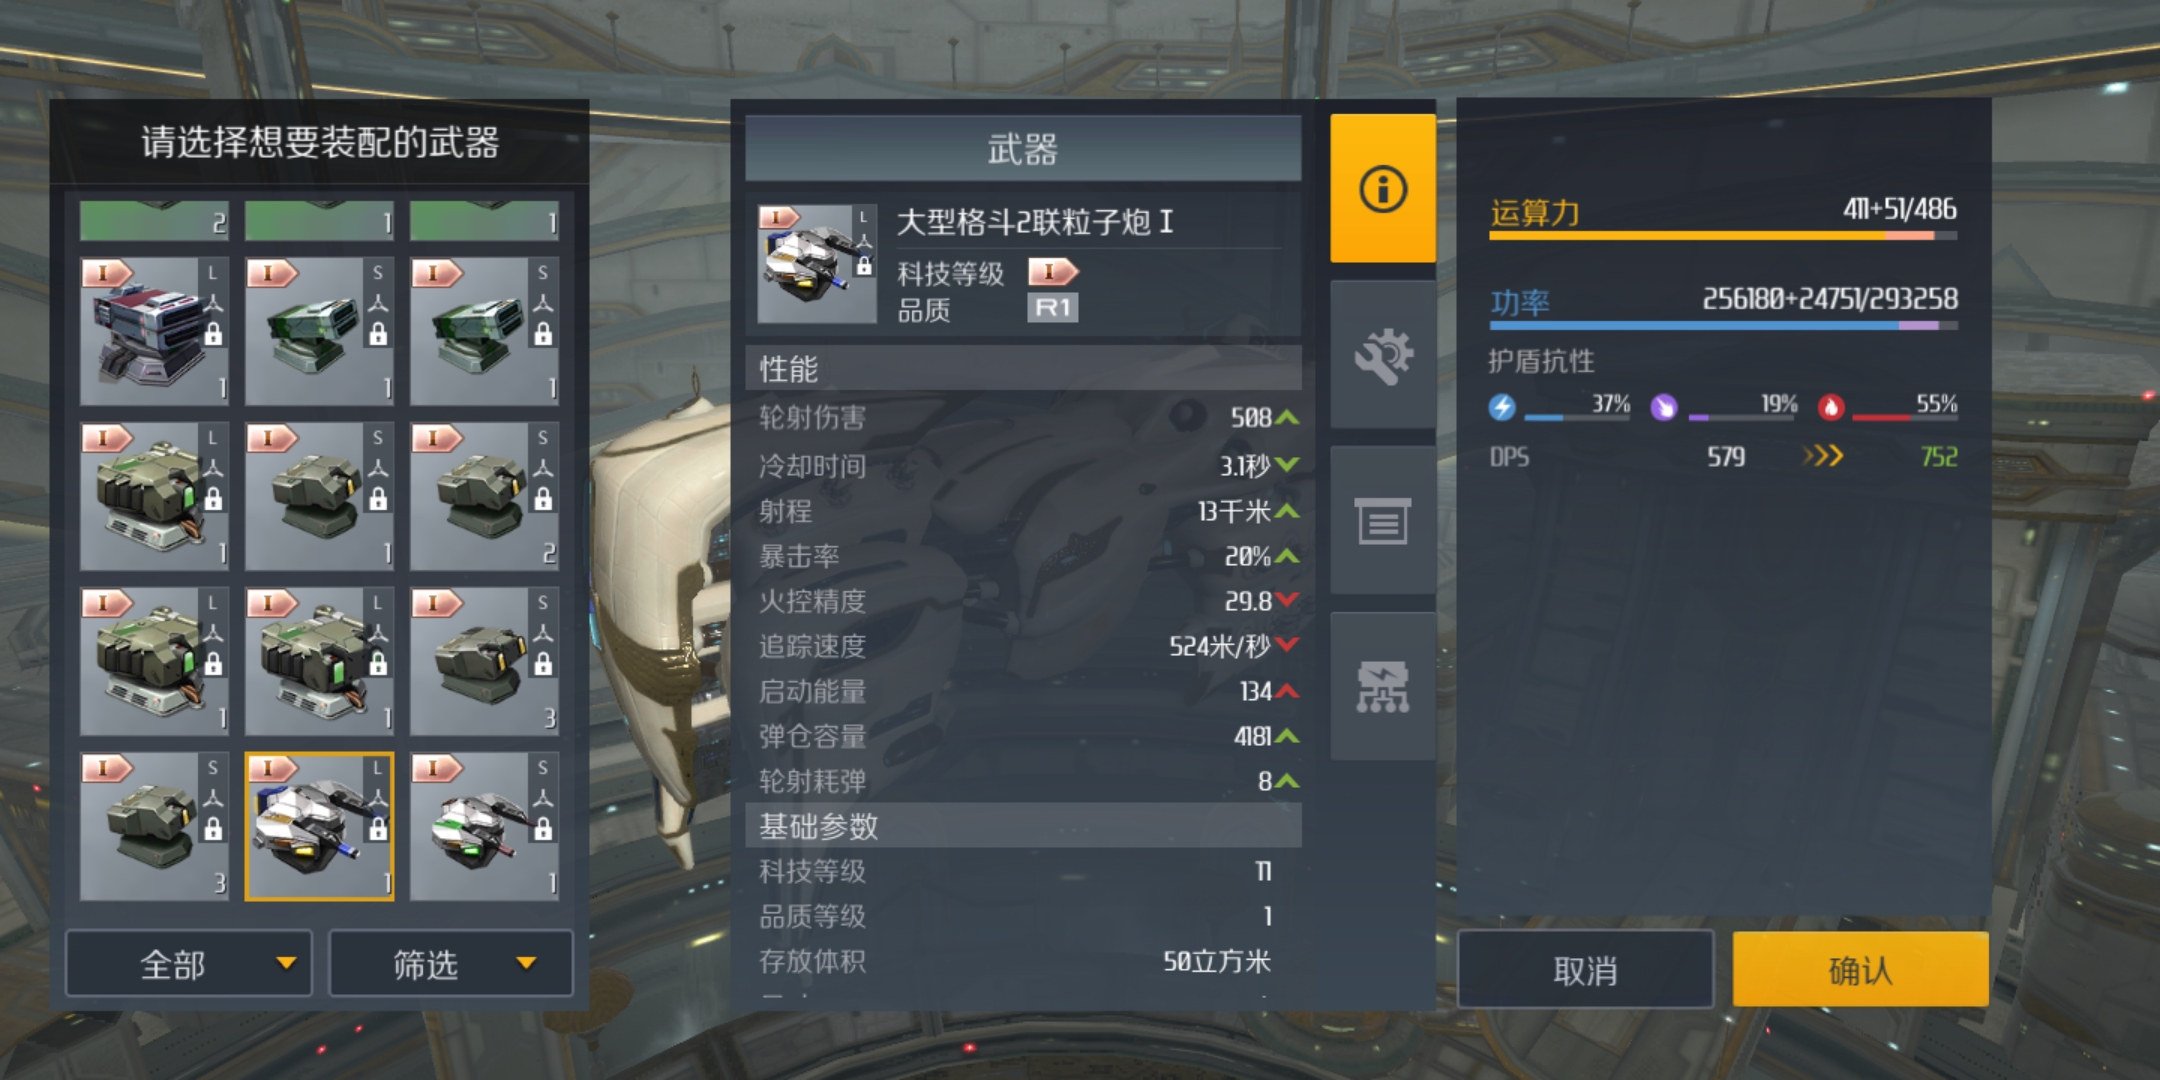Image resolution: width=2160 pixels, height=1080 pixels.
Task: Open the circuit module tab icon
Action: click(1383, 686)
